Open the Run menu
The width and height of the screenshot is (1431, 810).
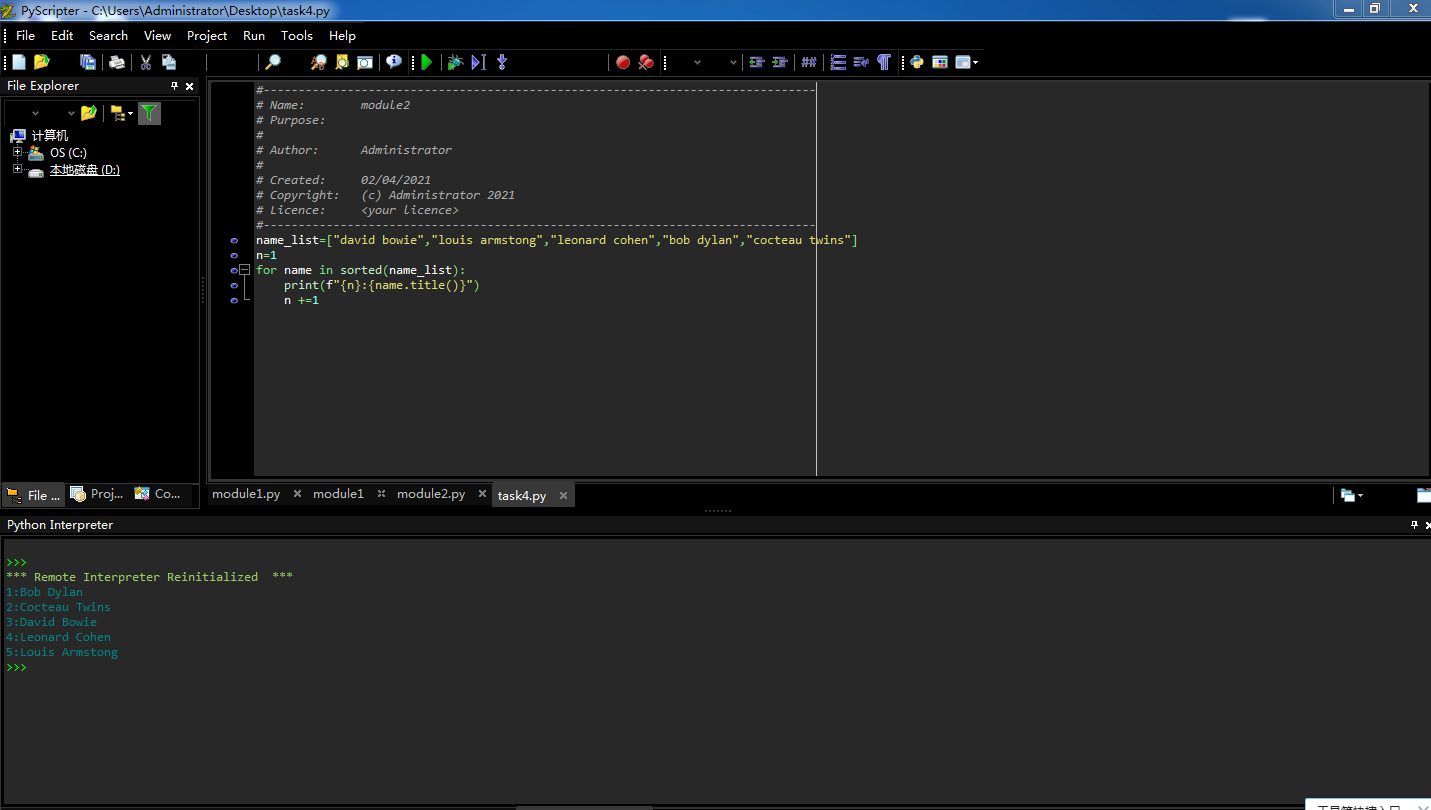[254, 35]
